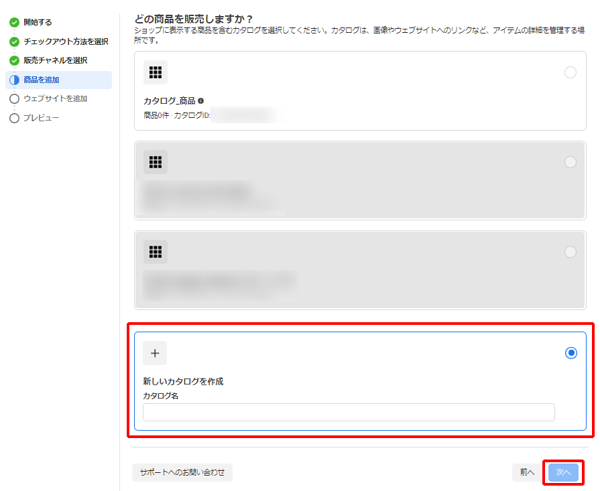Image resolution: width=600 pixels, height=491 pixels.
Task: Select the 新しいカタログを作成 radio button
Action: pyautogui.click(x=571, y=353)
